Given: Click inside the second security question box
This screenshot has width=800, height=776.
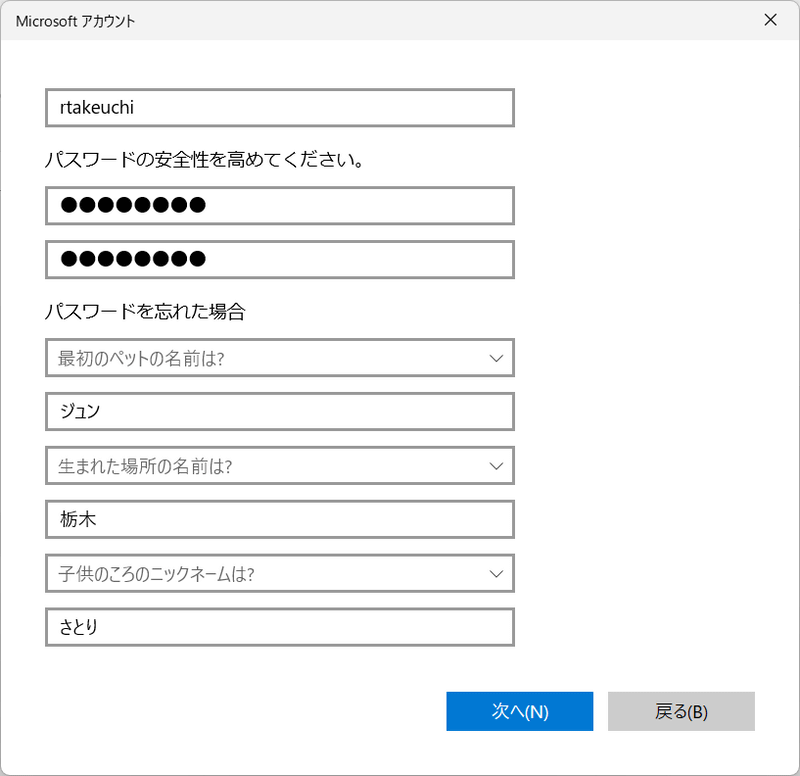Looking at the screenshot, I should tap(250, 465).
